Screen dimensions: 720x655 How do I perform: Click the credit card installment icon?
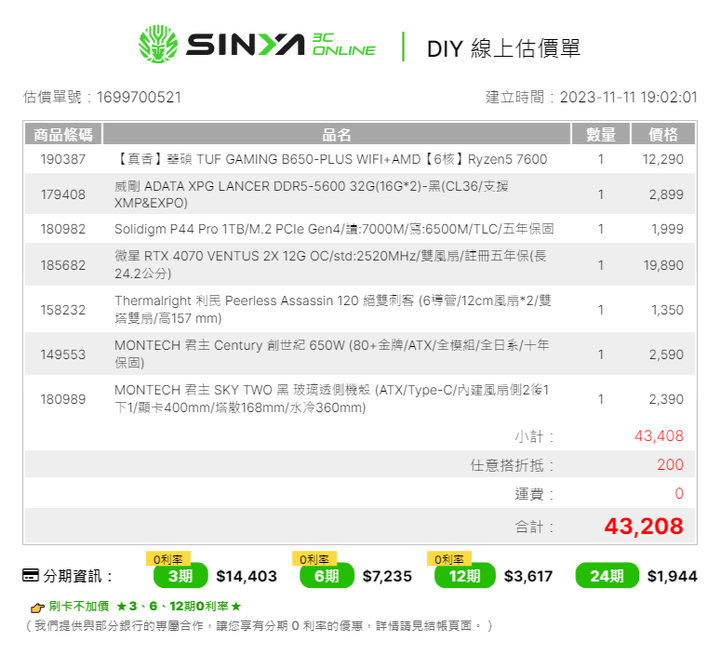pos(30,575)
